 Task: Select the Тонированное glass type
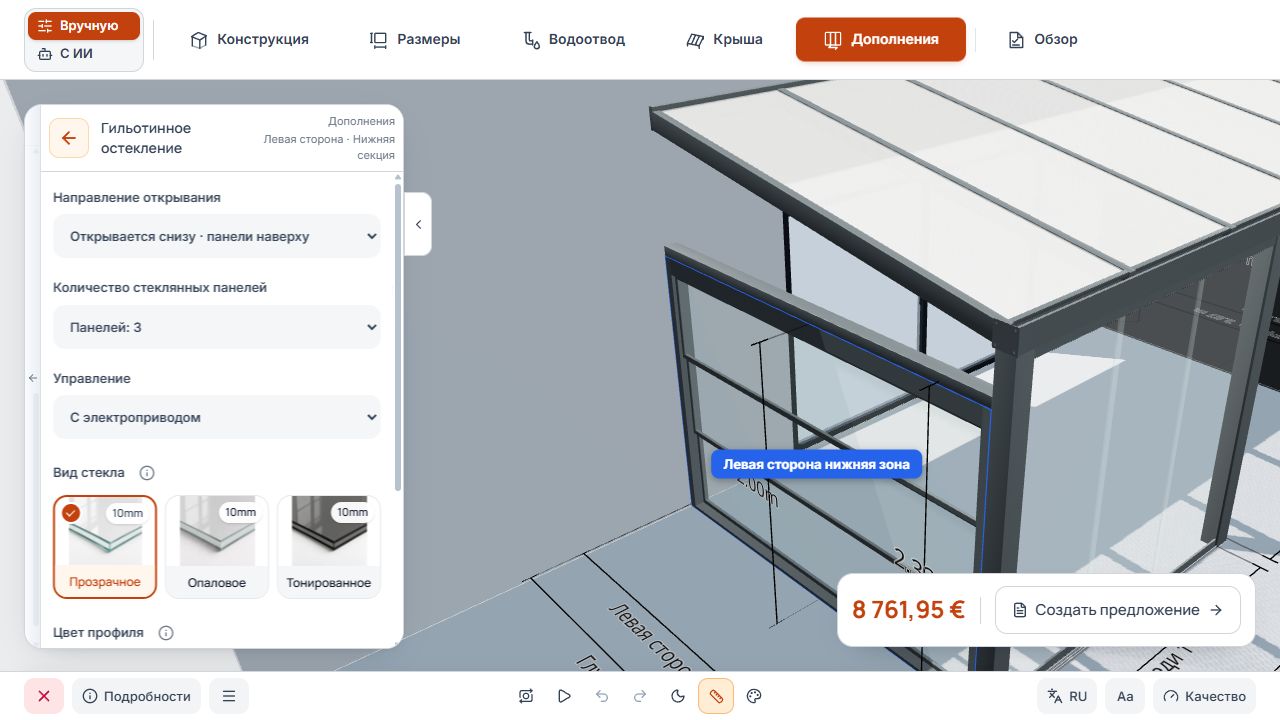pyautogui.click(x=329, y=547)
